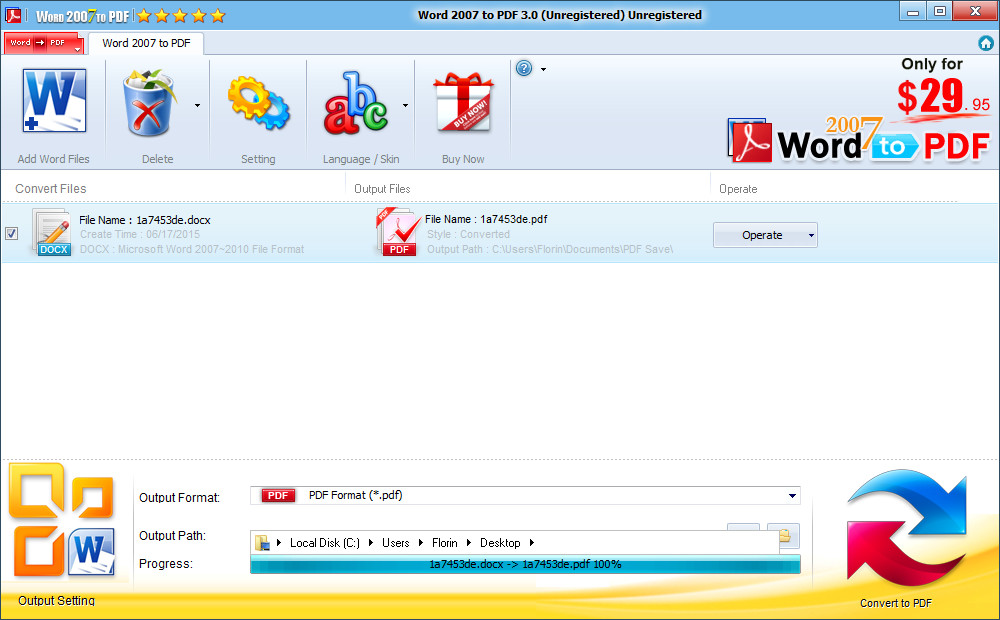The height and width of the screenshot is (620, 1000).
Task: Switch to the Word 2007 to PDF tab
Action: pos(145,43)
